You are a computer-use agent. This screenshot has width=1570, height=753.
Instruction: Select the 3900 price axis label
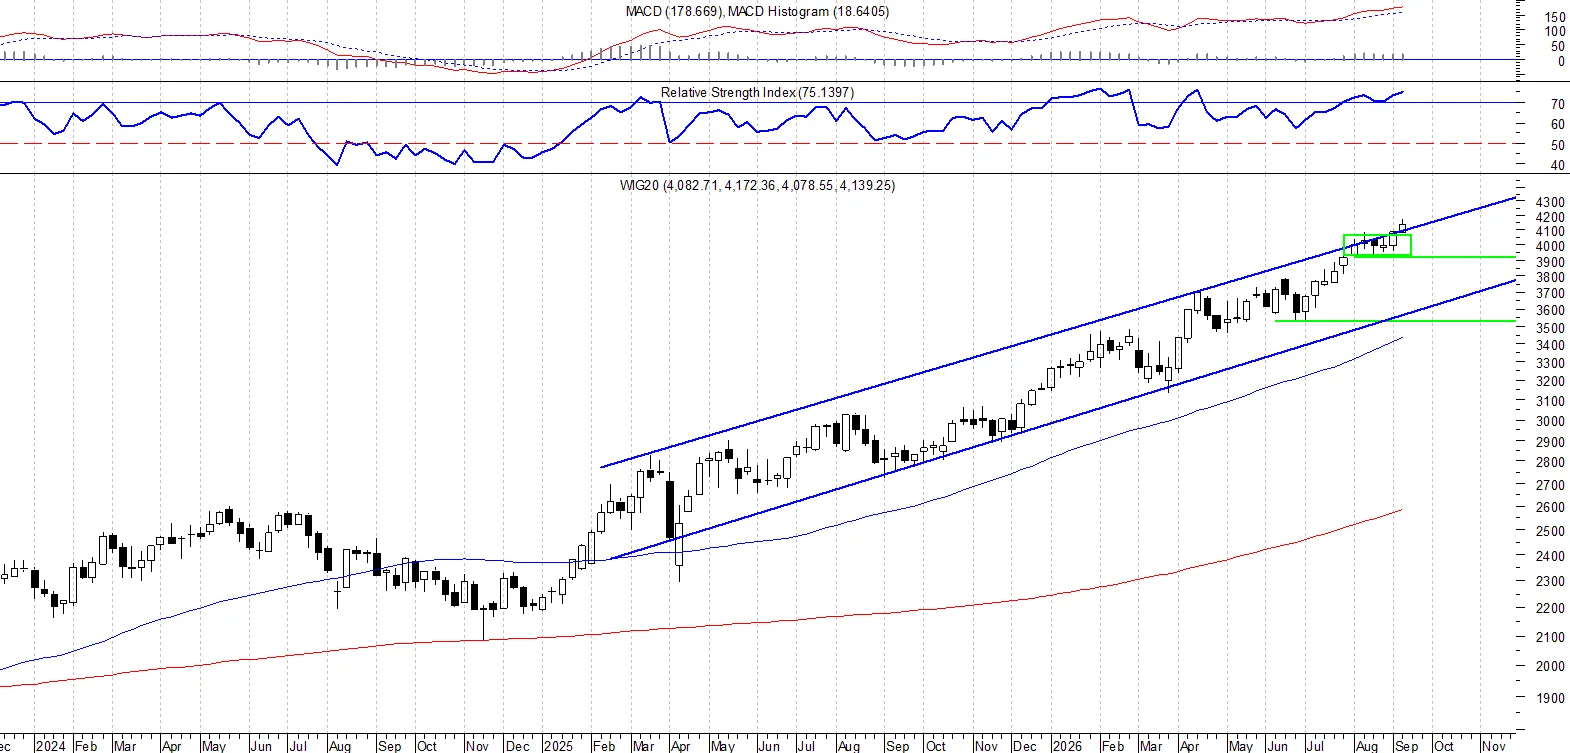[x=1551, y=262]
